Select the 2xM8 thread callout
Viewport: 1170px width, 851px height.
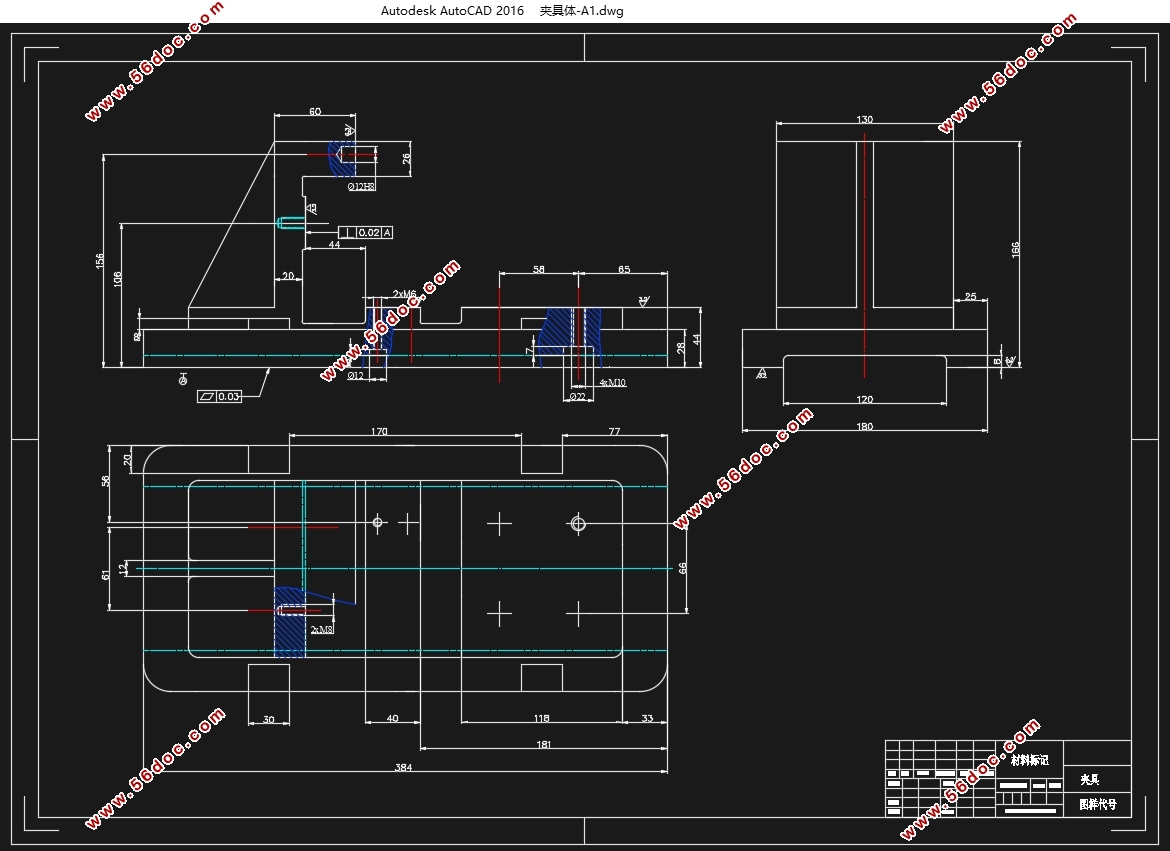coord(322,630)
